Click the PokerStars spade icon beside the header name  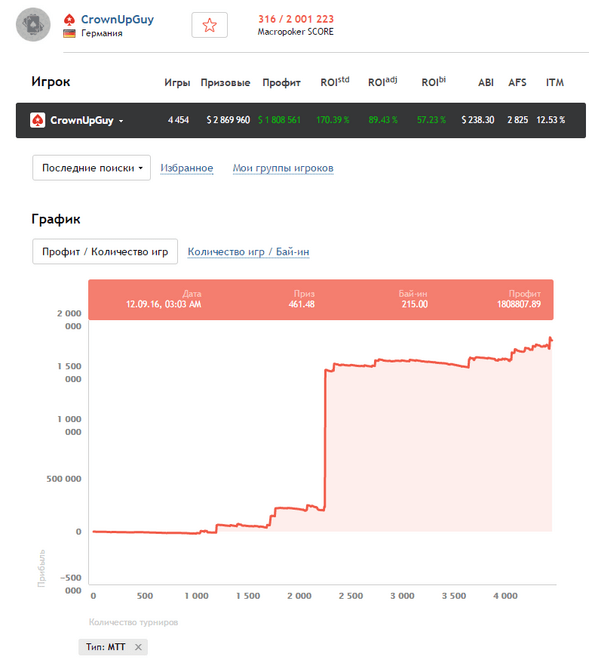69,19
